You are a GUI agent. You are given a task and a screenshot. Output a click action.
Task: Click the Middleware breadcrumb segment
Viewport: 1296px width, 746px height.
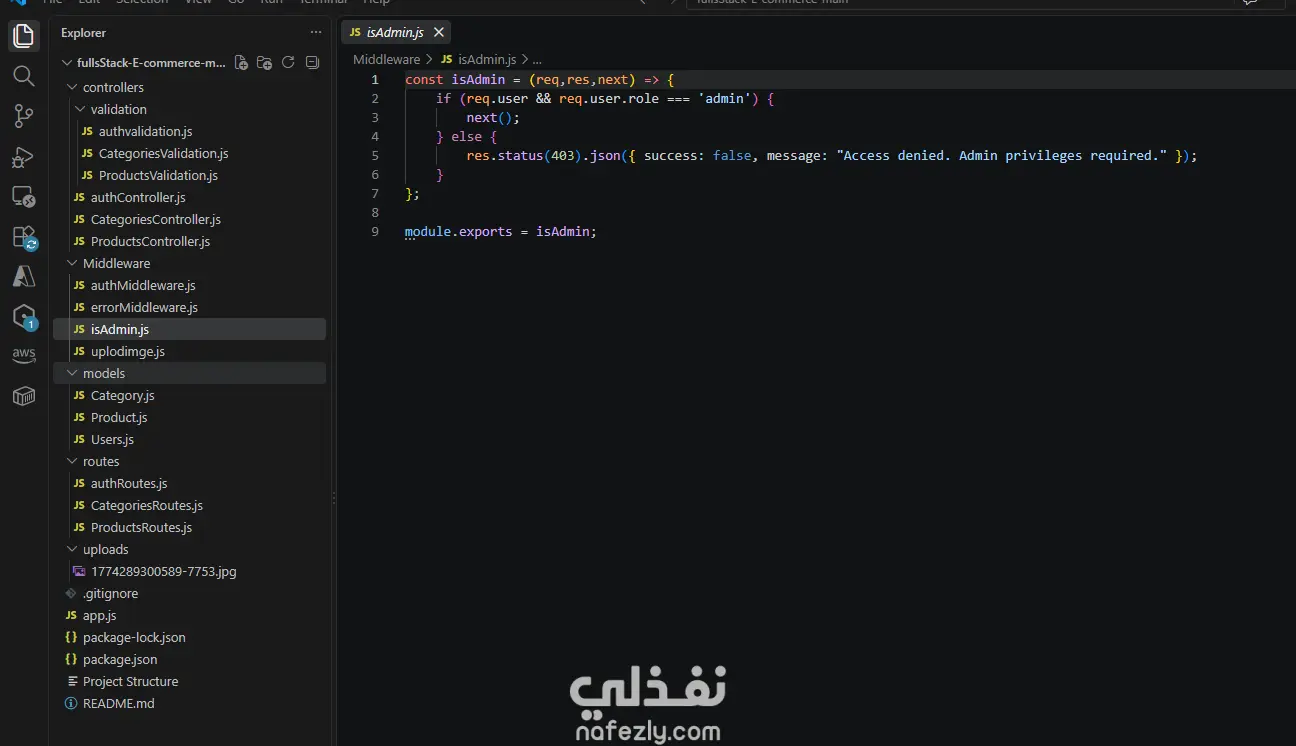[387, 60]
